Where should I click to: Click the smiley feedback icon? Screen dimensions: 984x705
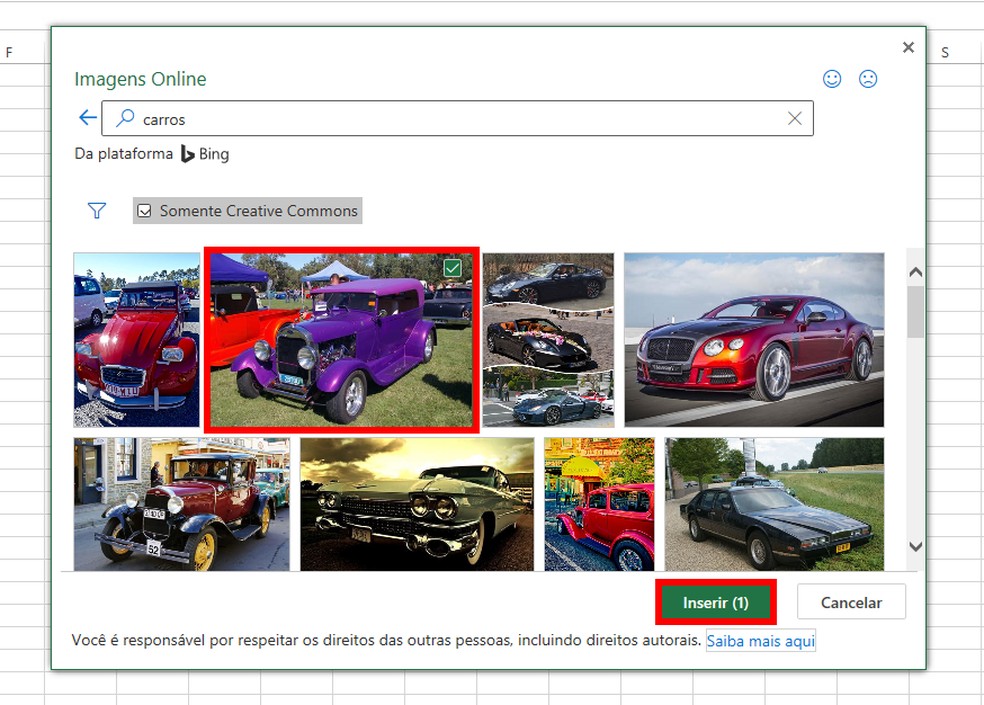point(832,79)
